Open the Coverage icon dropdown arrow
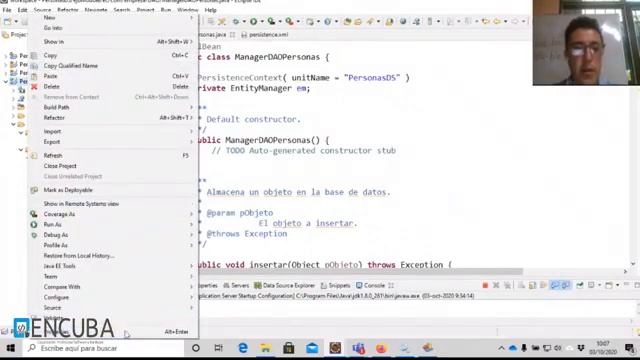Image resolution: width=640 pixels, height=360 pixels. pos(280,21)
